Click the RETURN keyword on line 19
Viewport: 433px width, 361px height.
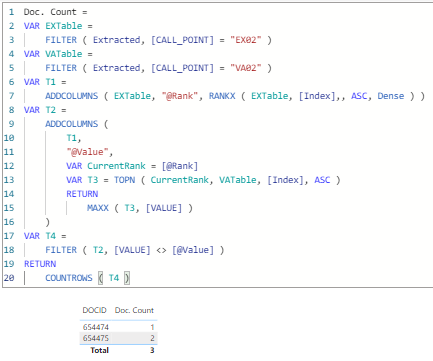click(x=40, y=264)
